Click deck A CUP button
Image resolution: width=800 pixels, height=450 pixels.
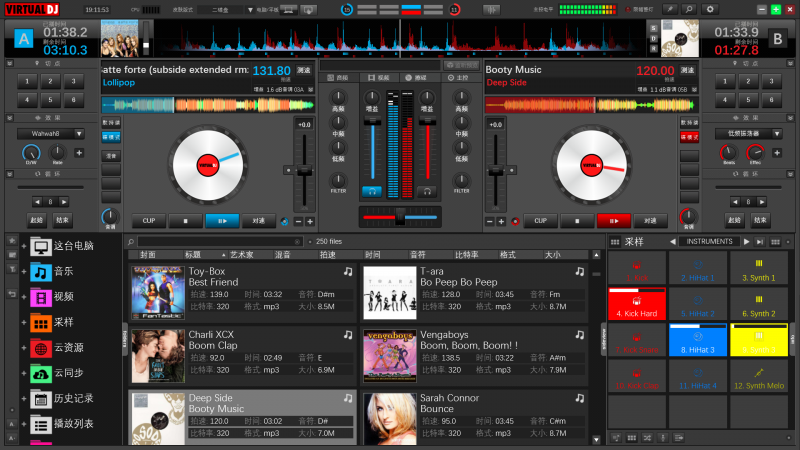148,221
